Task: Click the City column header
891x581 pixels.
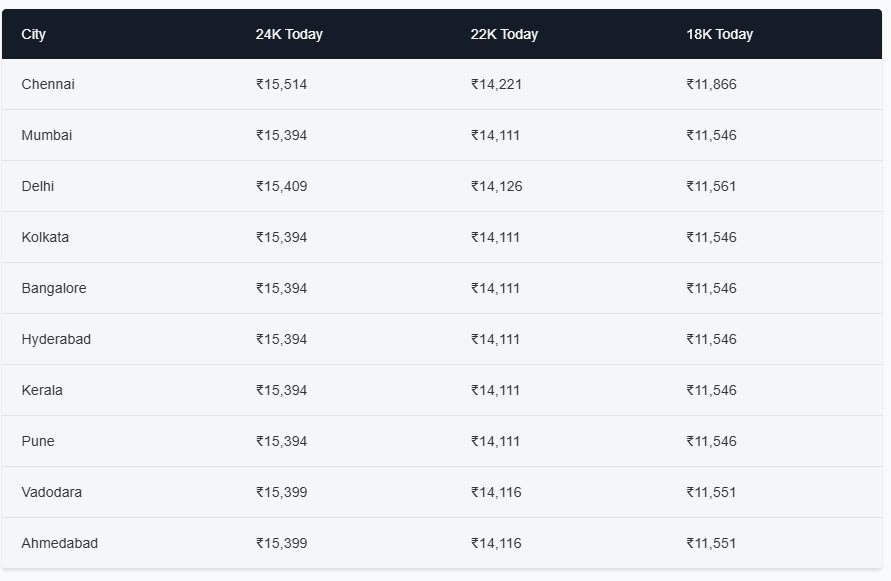Action: click(34, 34)
